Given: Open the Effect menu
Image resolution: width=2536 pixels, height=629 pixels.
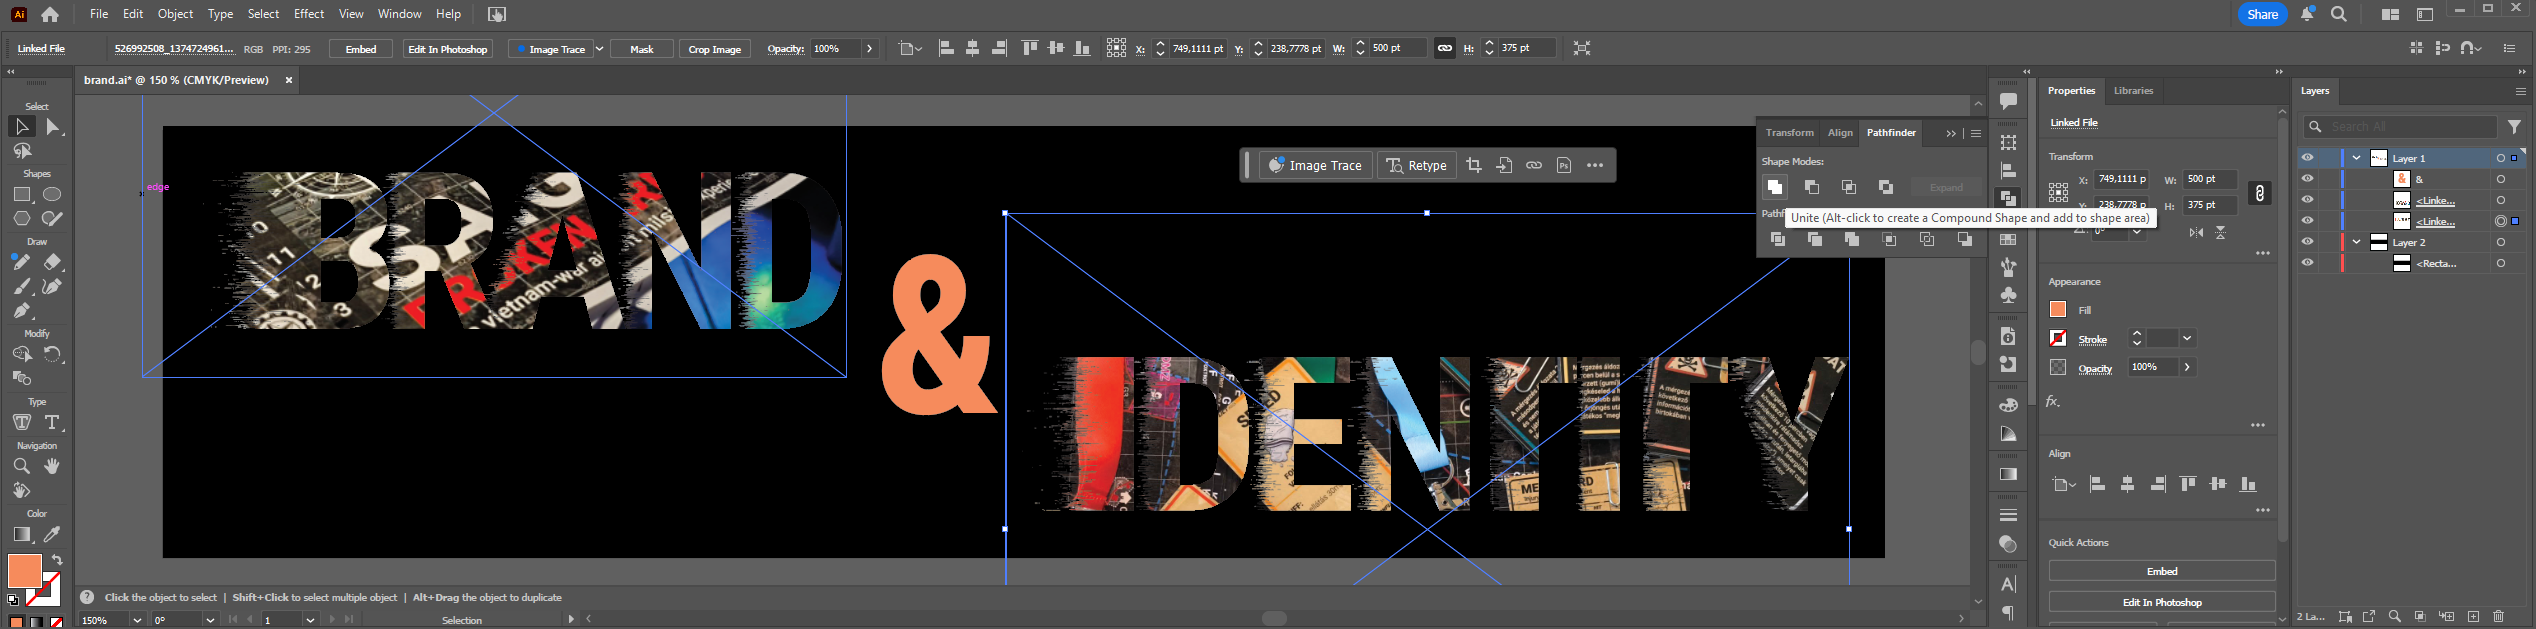Looking at the screenshot, I should click(x=309, y=14).
